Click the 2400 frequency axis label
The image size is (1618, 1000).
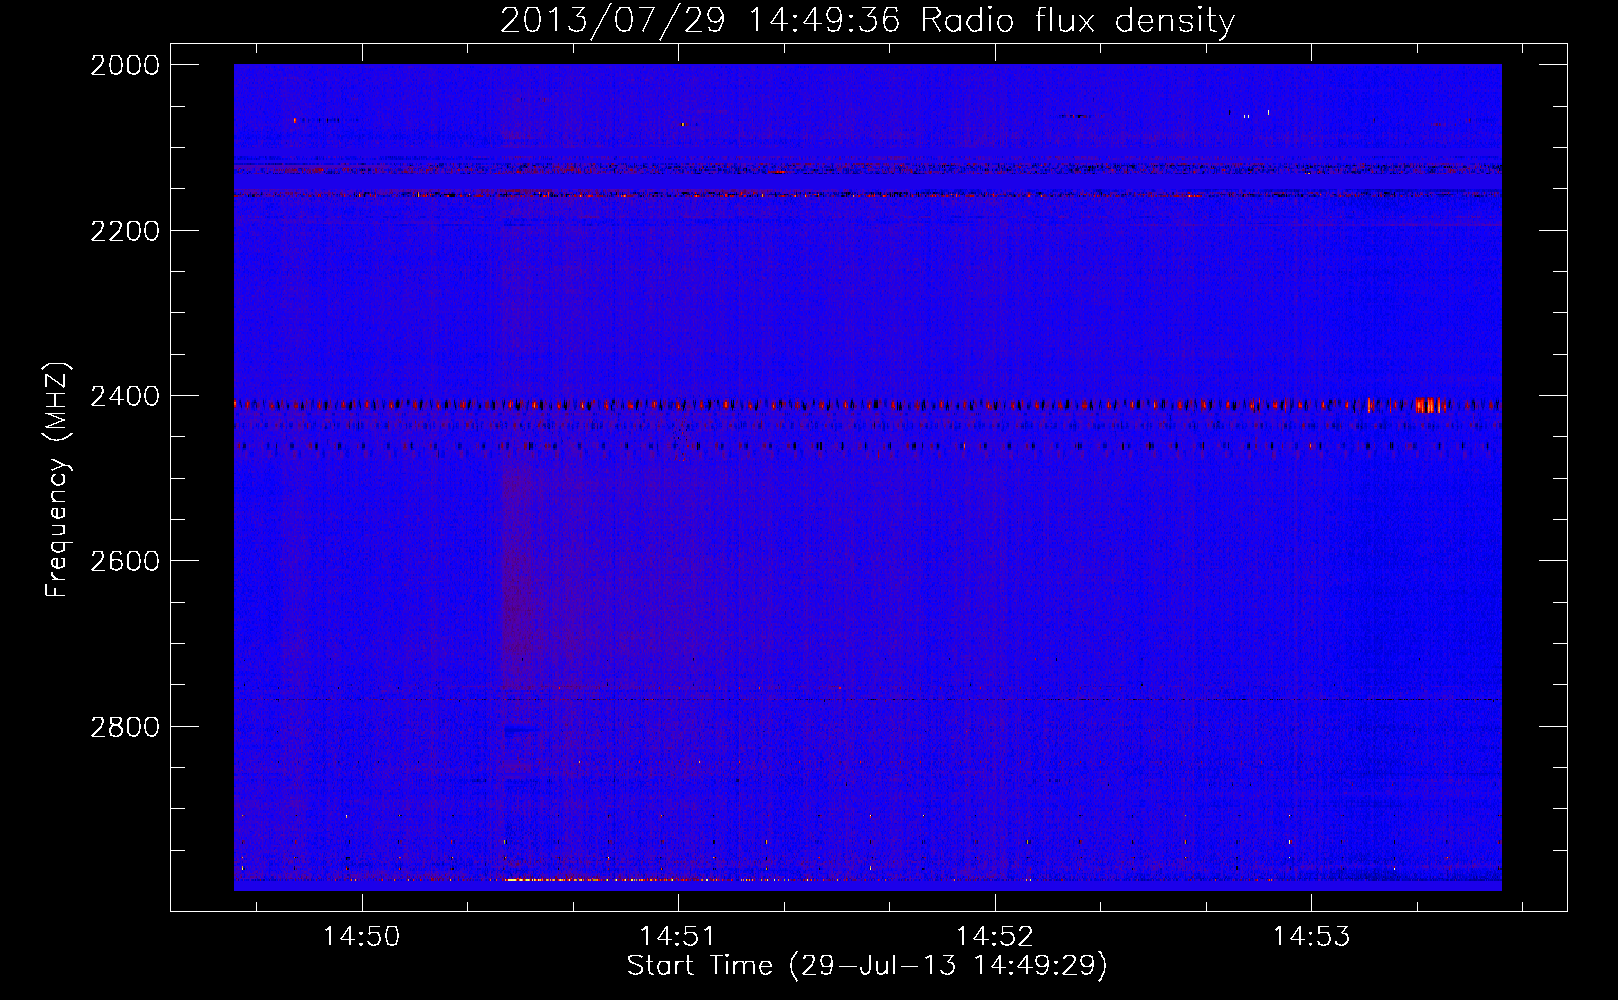125,396
